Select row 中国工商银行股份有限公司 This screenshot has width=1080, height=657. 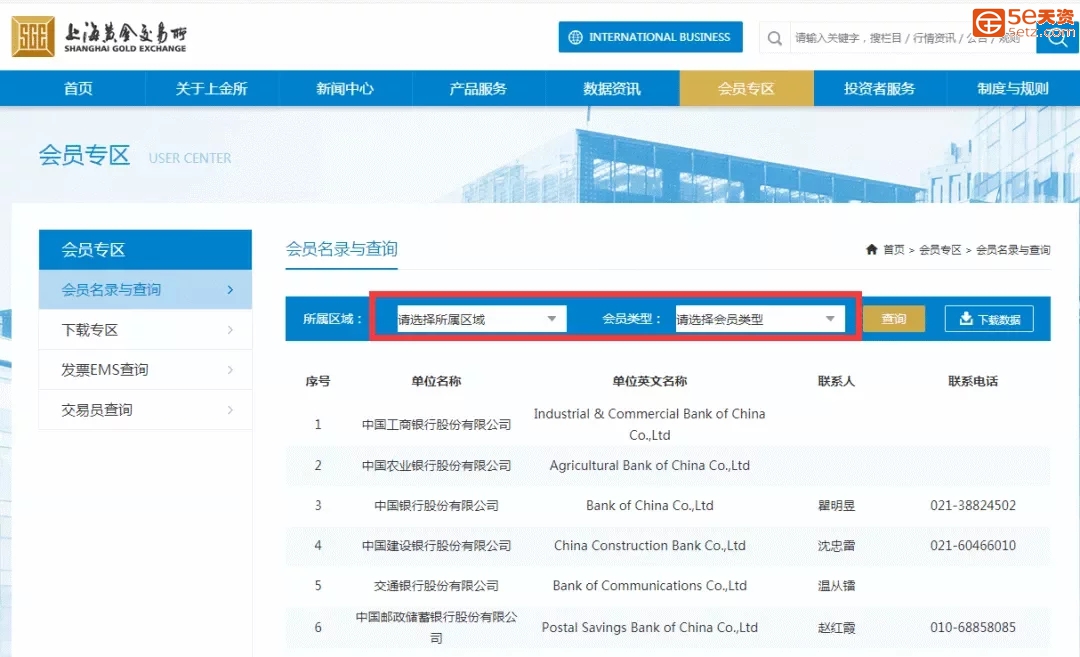[668, 424]
